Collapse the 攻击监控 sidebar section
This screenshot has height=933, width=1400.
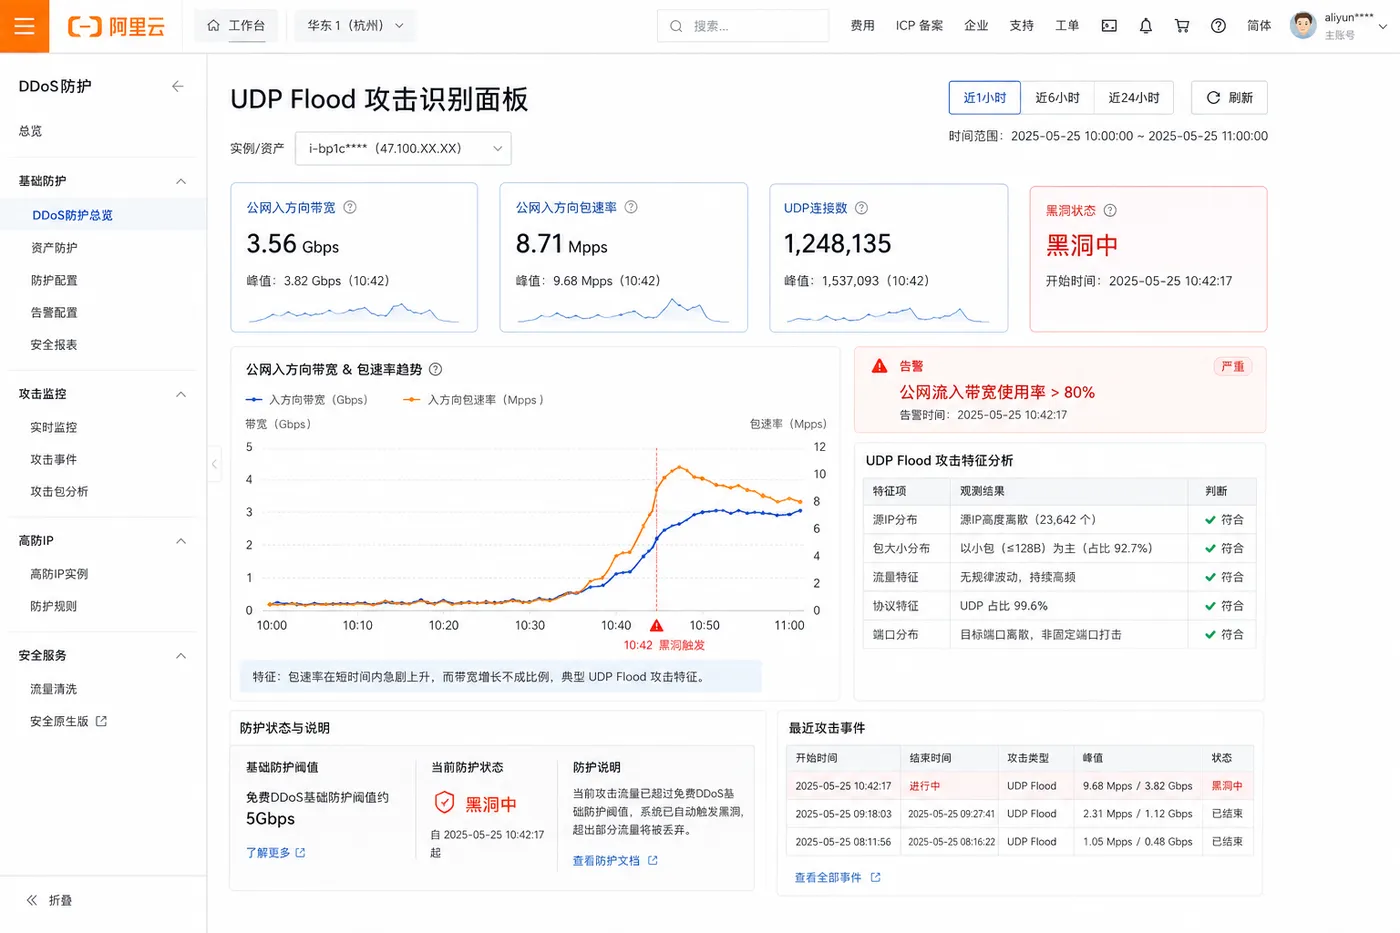coord(181,394)
